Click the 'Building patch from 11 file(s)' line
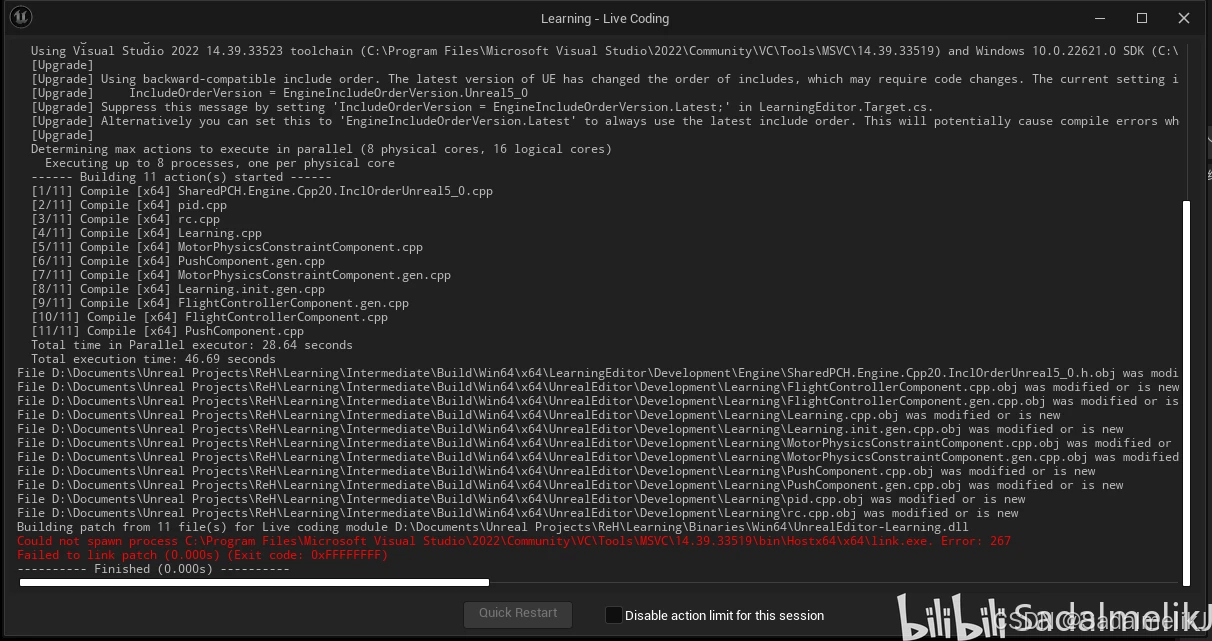The image size is (1212, 641). 492,527
